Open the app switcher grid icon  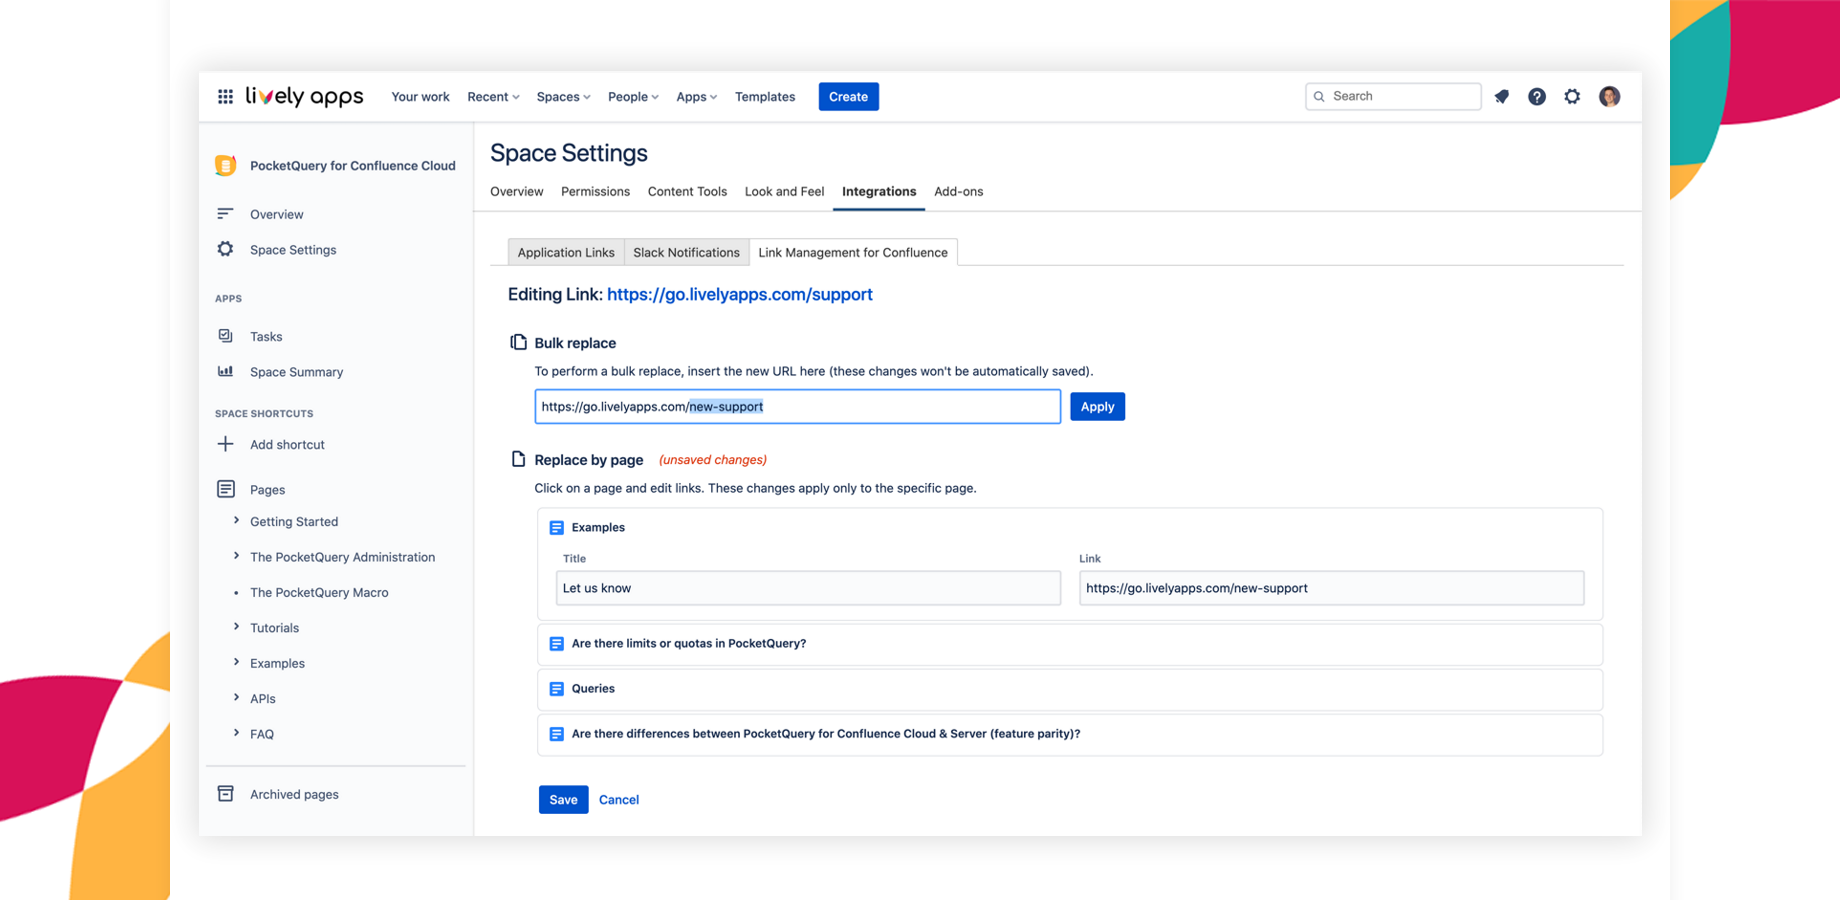pyautogui.click(x=225, y=96)
